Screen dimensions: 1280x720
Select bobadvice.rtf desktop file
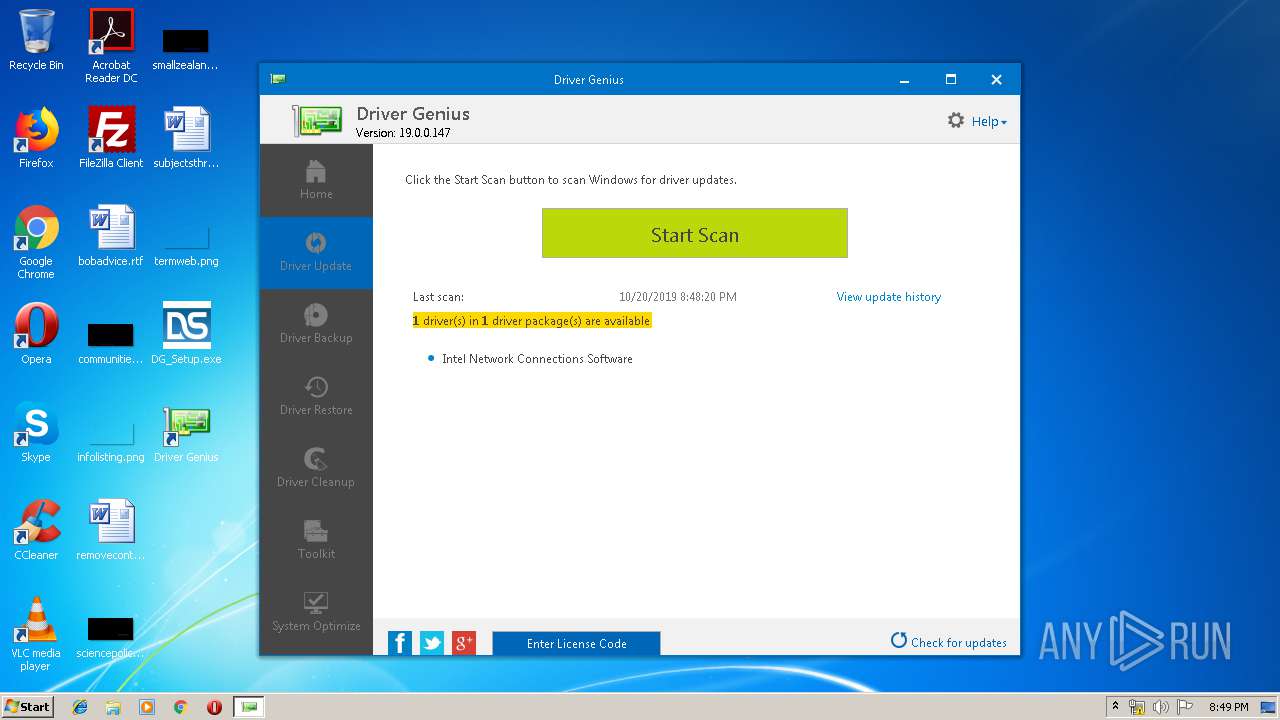[111, 236]
